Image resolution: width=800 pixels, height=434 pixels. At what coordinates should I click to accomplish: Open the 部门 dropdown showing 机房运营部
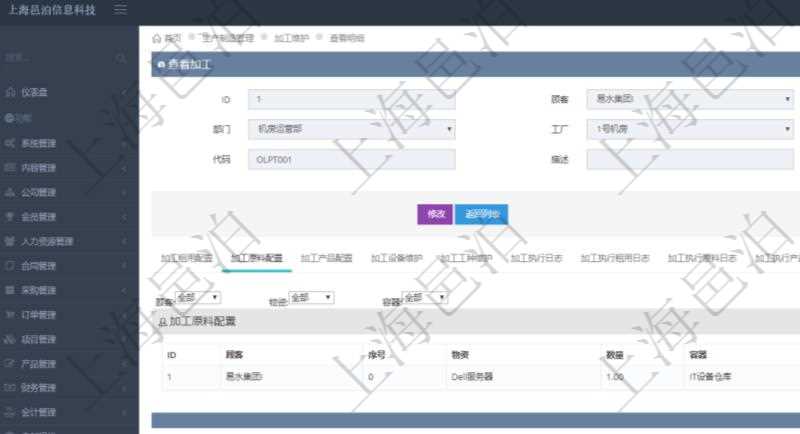(352, 129)
